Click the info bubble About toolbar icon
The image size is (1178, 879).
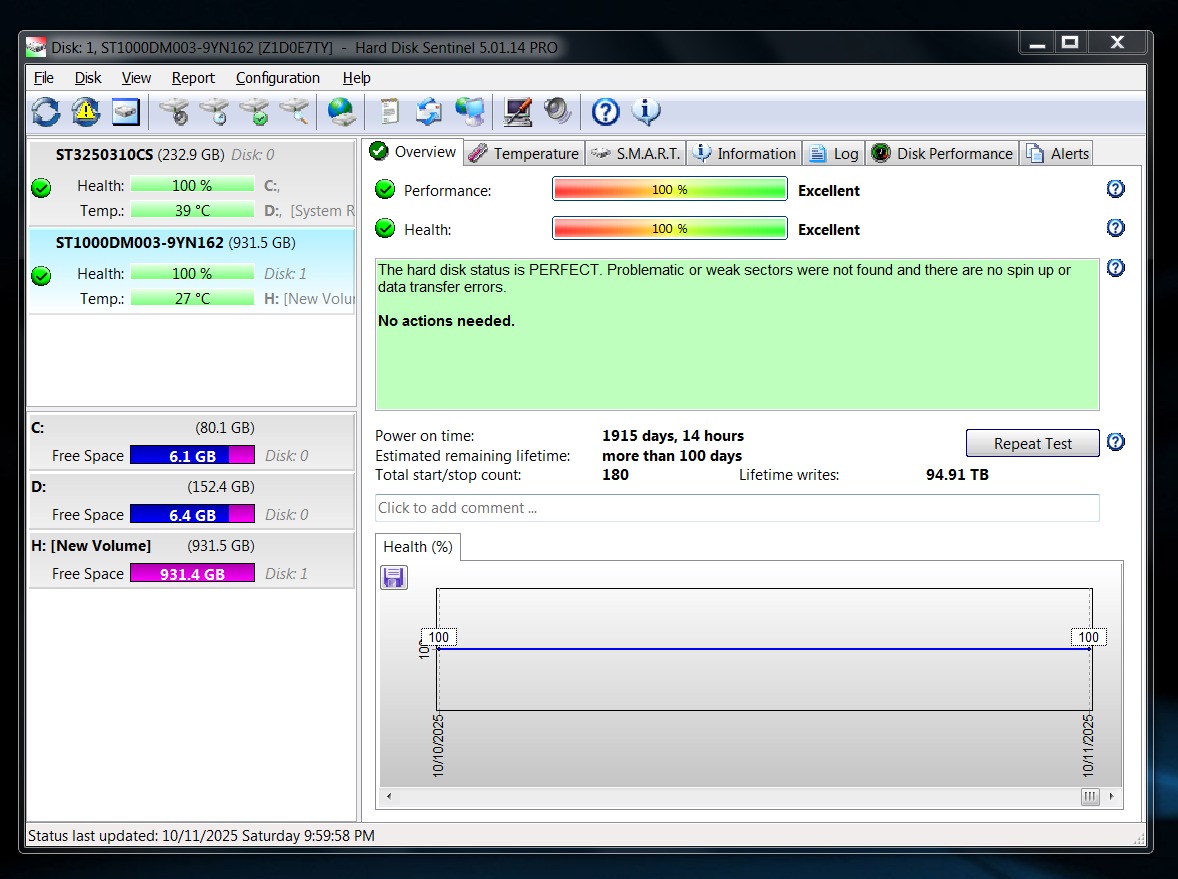pos(646,111)
